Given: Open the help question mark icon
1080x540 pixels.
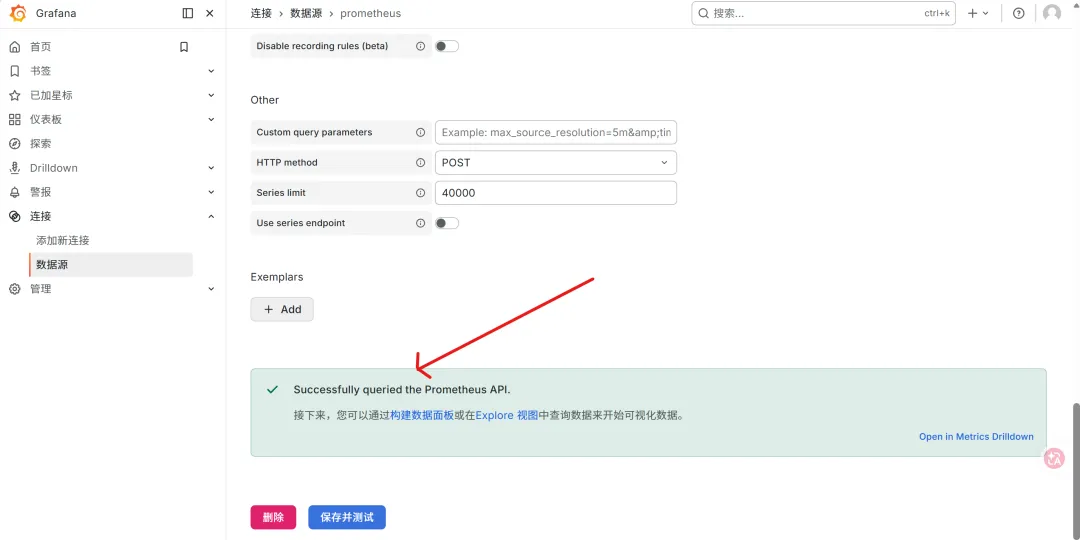Looking at the screenshot, I should (x=1019, y=13).
